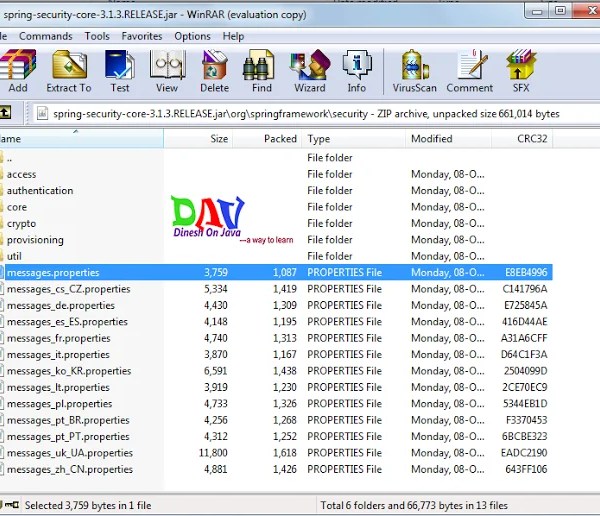Click the CRC32 value 643FF106
The image size is (600, 516).
point(526,469)
